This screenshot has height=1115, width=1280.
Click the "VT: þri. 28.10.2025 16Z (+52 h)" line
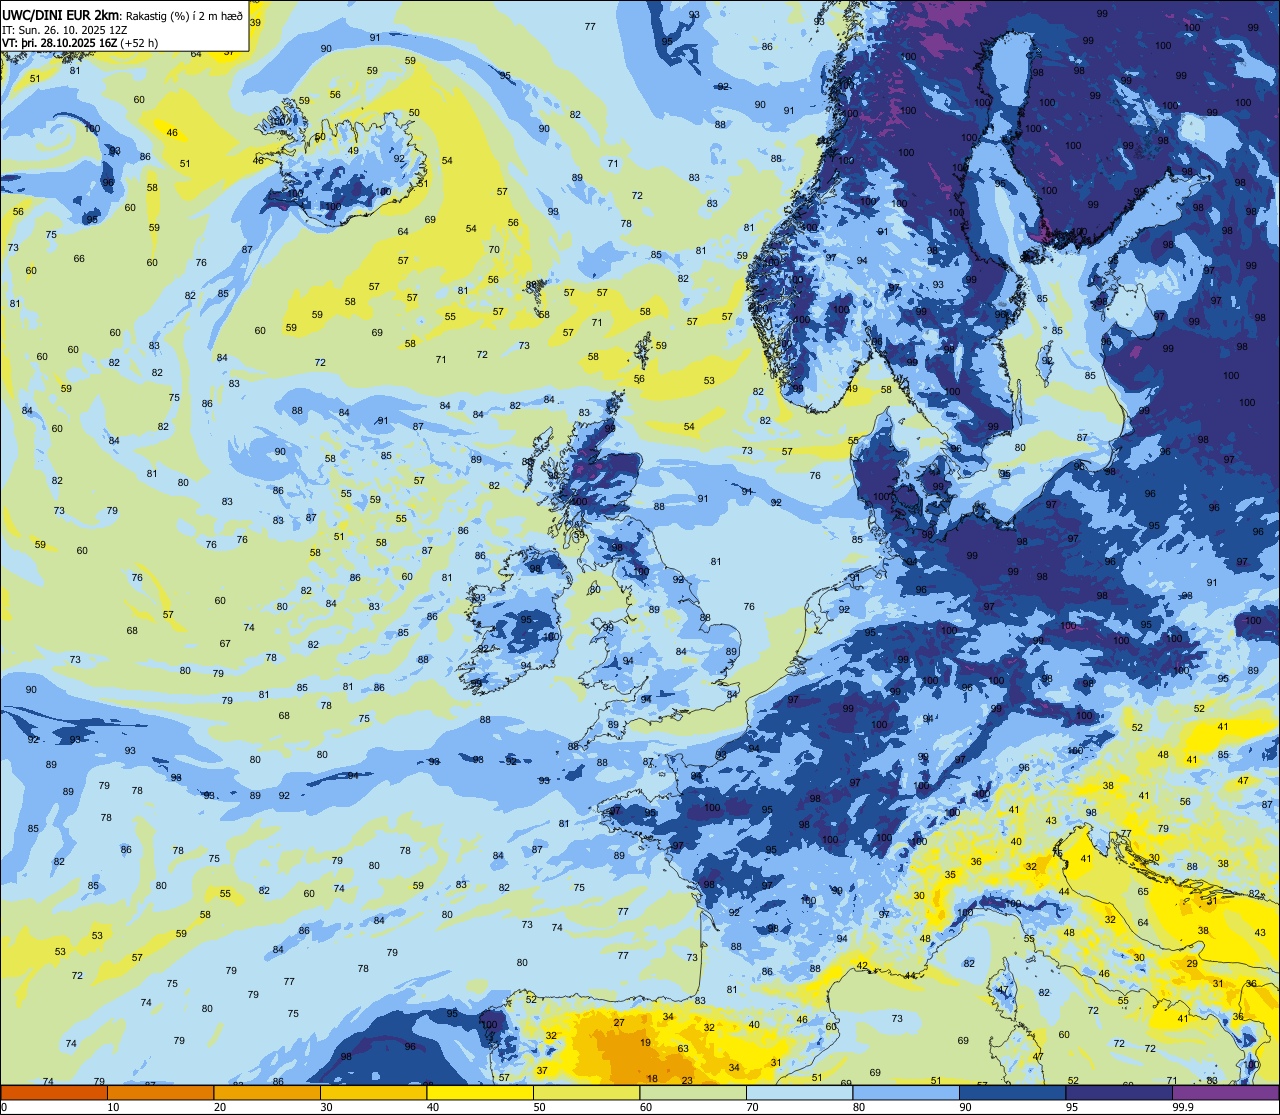point(80,43)
